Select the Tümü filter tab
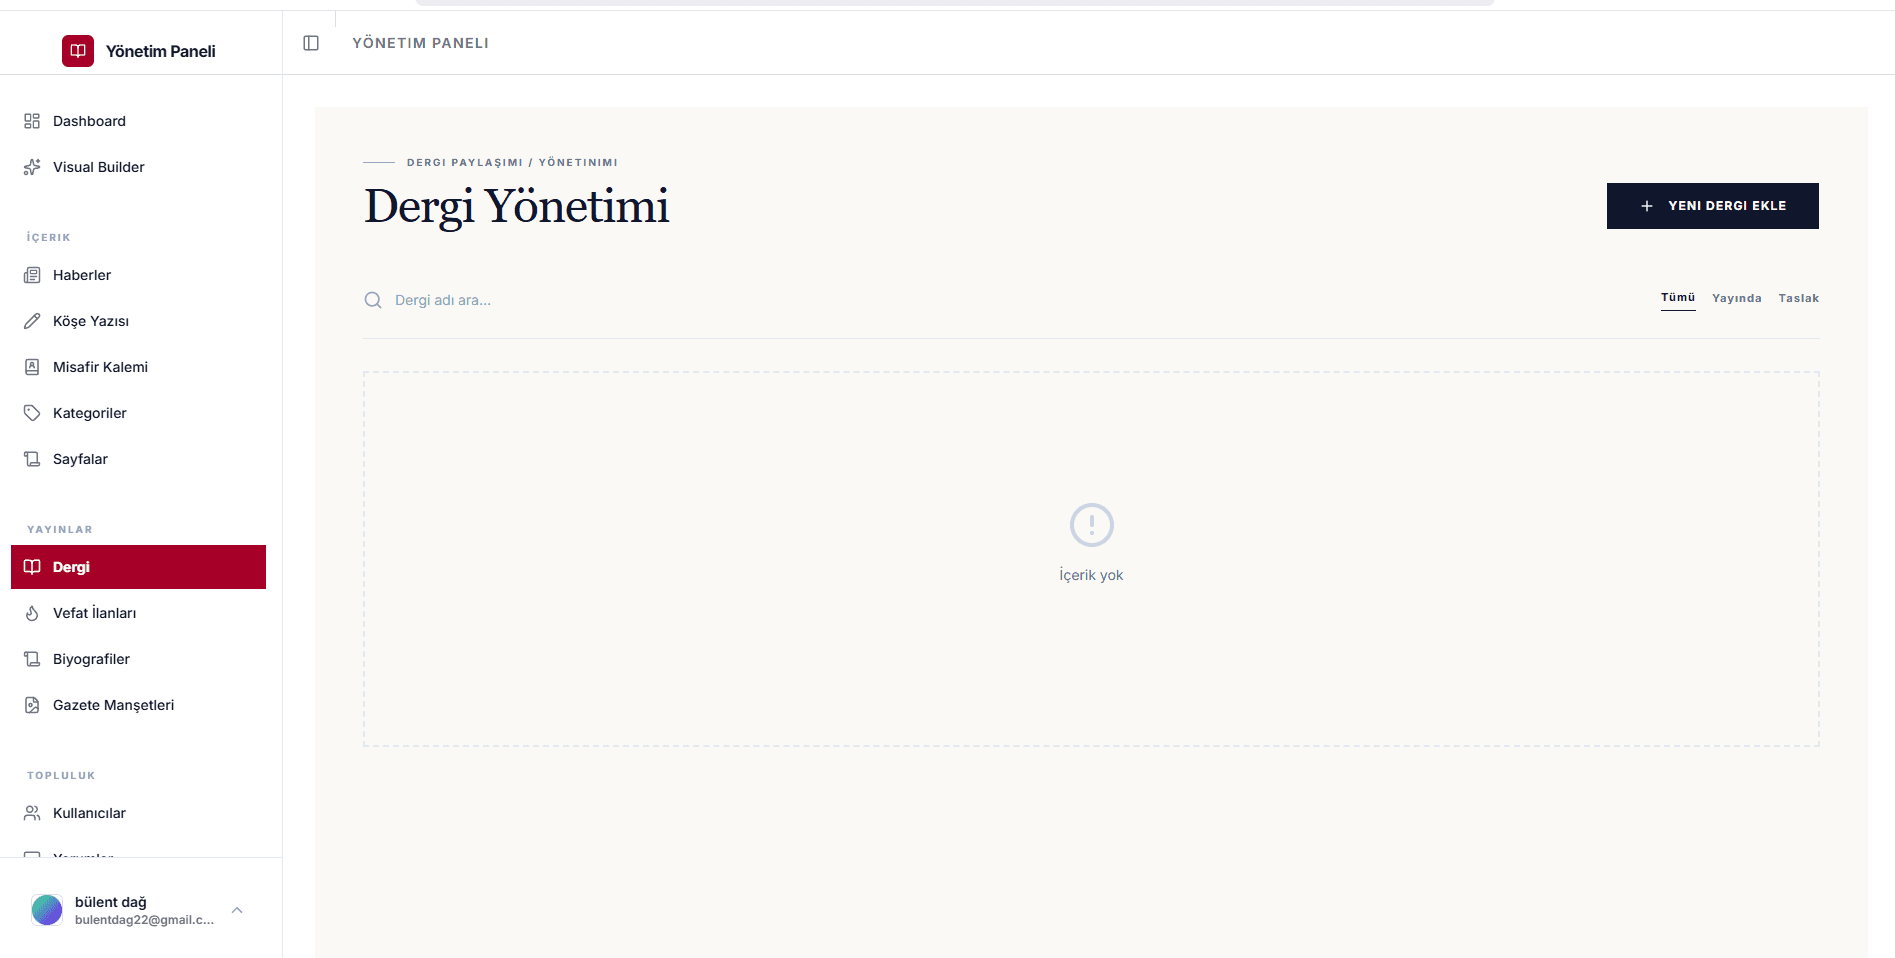 pyautogui.click(x=1678, y=298)
